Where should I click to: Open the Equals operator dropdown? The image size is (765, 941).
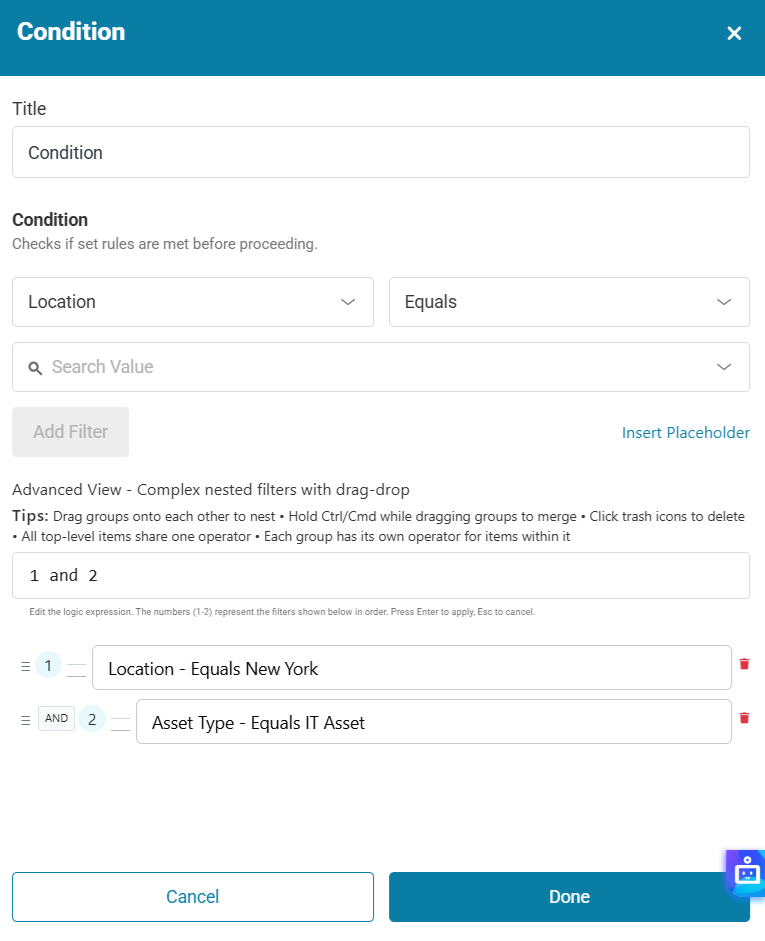569,302
